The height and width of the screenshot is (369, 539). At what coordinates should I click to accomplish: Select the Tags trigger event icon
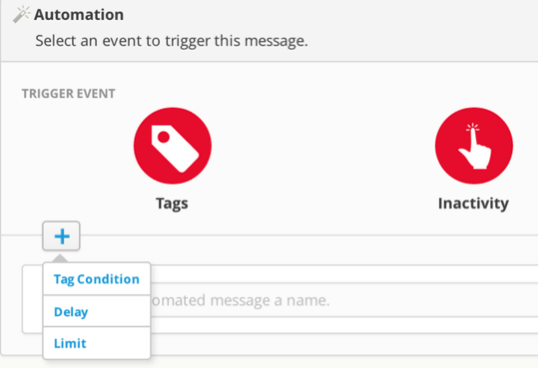[173, 146]
